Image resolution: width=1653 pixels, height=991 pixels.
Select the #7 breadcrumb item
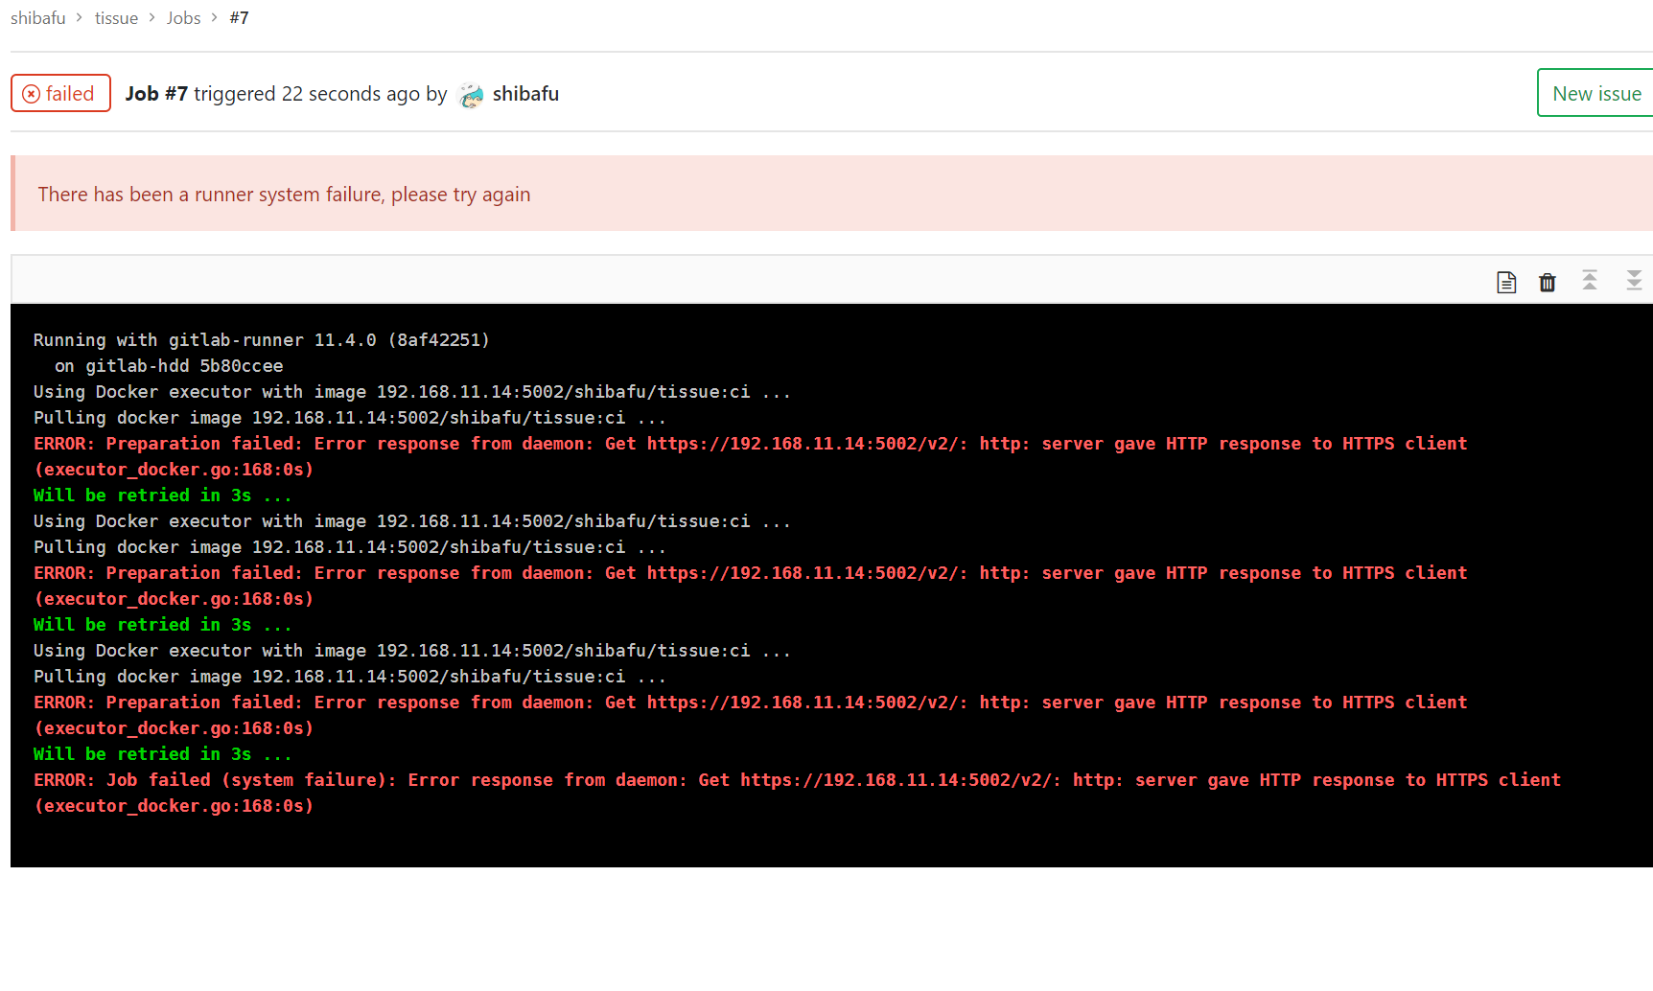[x=239, y=18]
